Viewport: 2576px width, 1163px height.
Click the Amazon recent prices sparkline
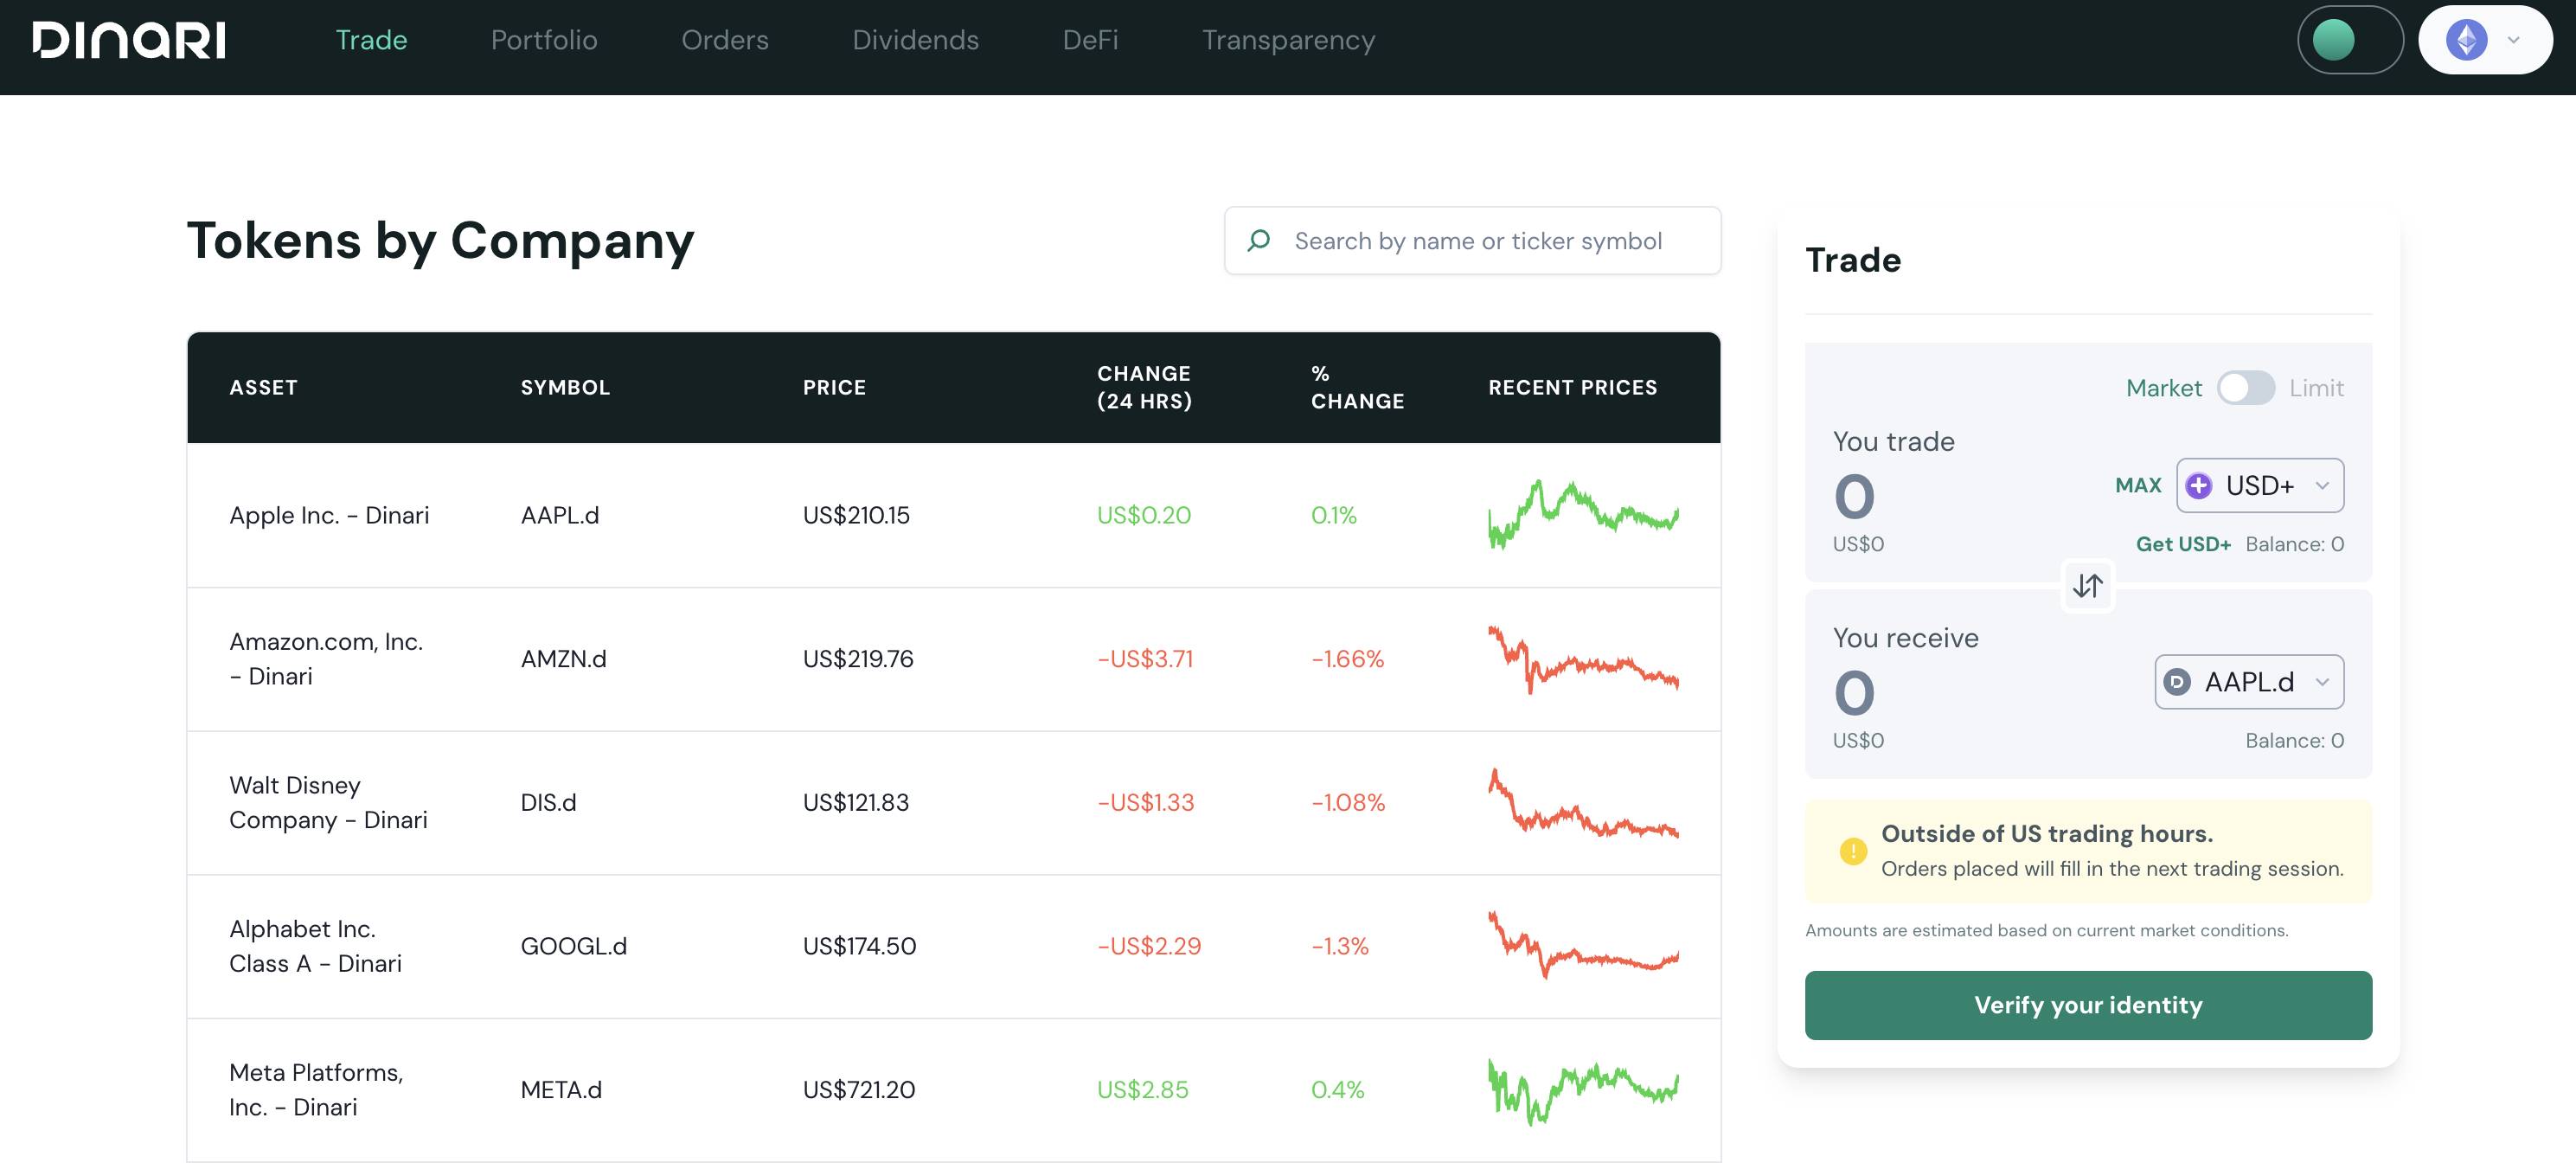coord(1582,658)
